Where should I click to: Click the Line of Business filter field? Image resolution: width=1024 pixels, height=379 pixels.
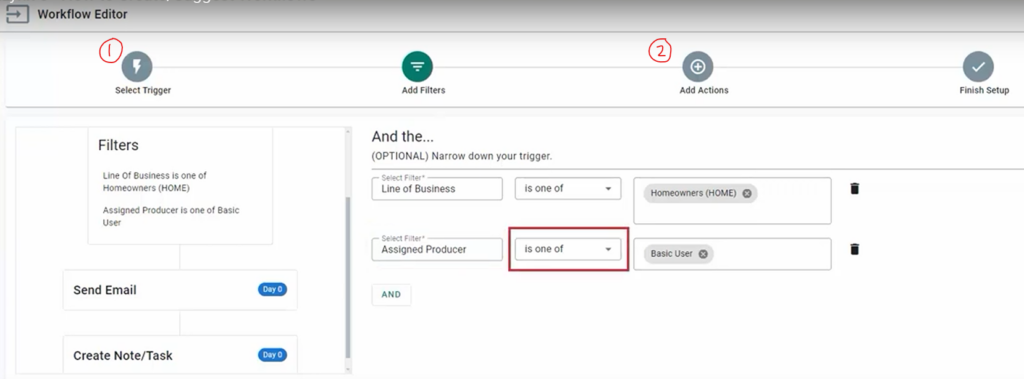[x=437, y=188]
